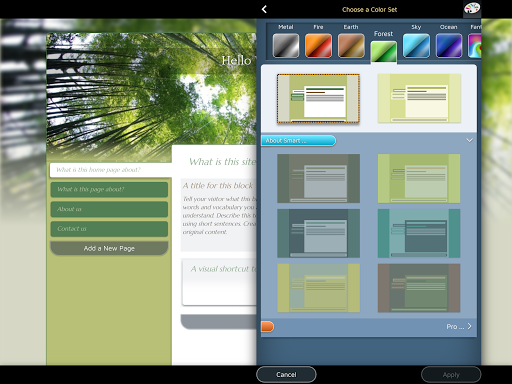Viewport: 512px width, 384px height.
Task: Select the Forest color set icon
Action: coord(384,52)
